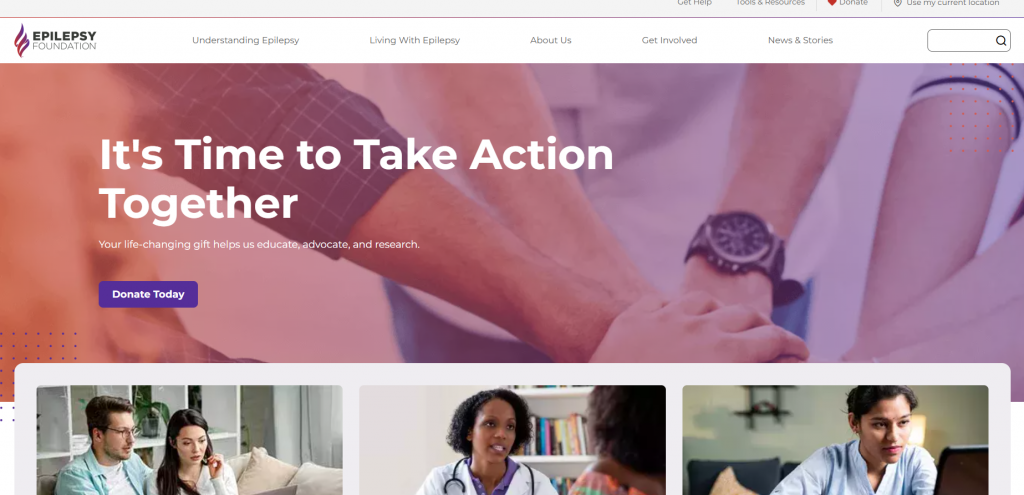The height and width of the screenshot is (495, 1024).
Task: Open News & Stories menu
Action: [800, 40]
